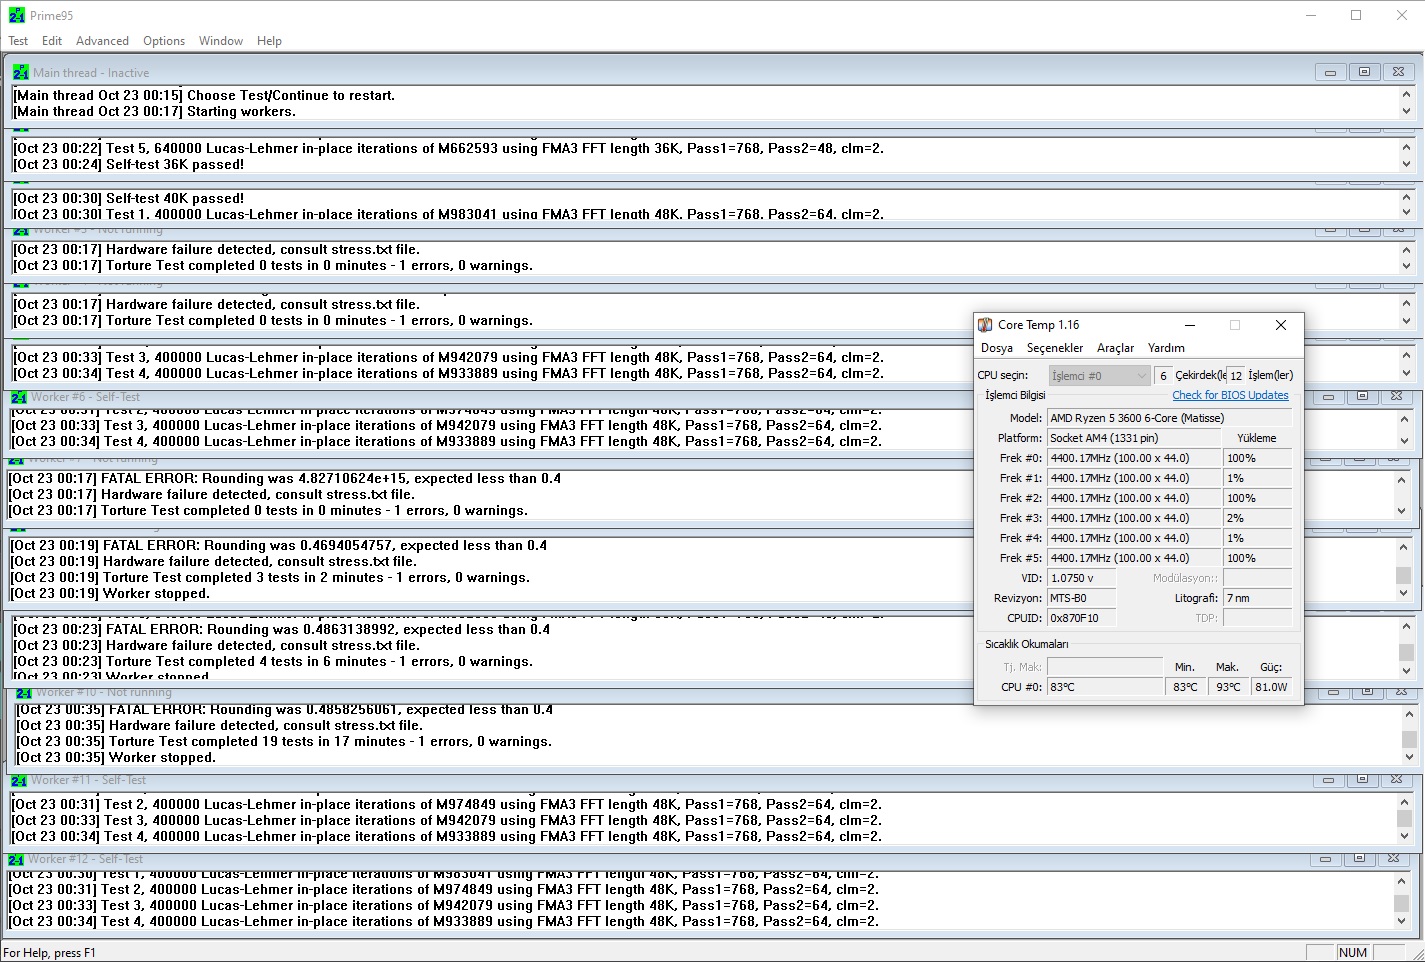Click the Worker #10 Not running window icon
The width and height of the screenshot is (1425, 962).
coord(23,692)
